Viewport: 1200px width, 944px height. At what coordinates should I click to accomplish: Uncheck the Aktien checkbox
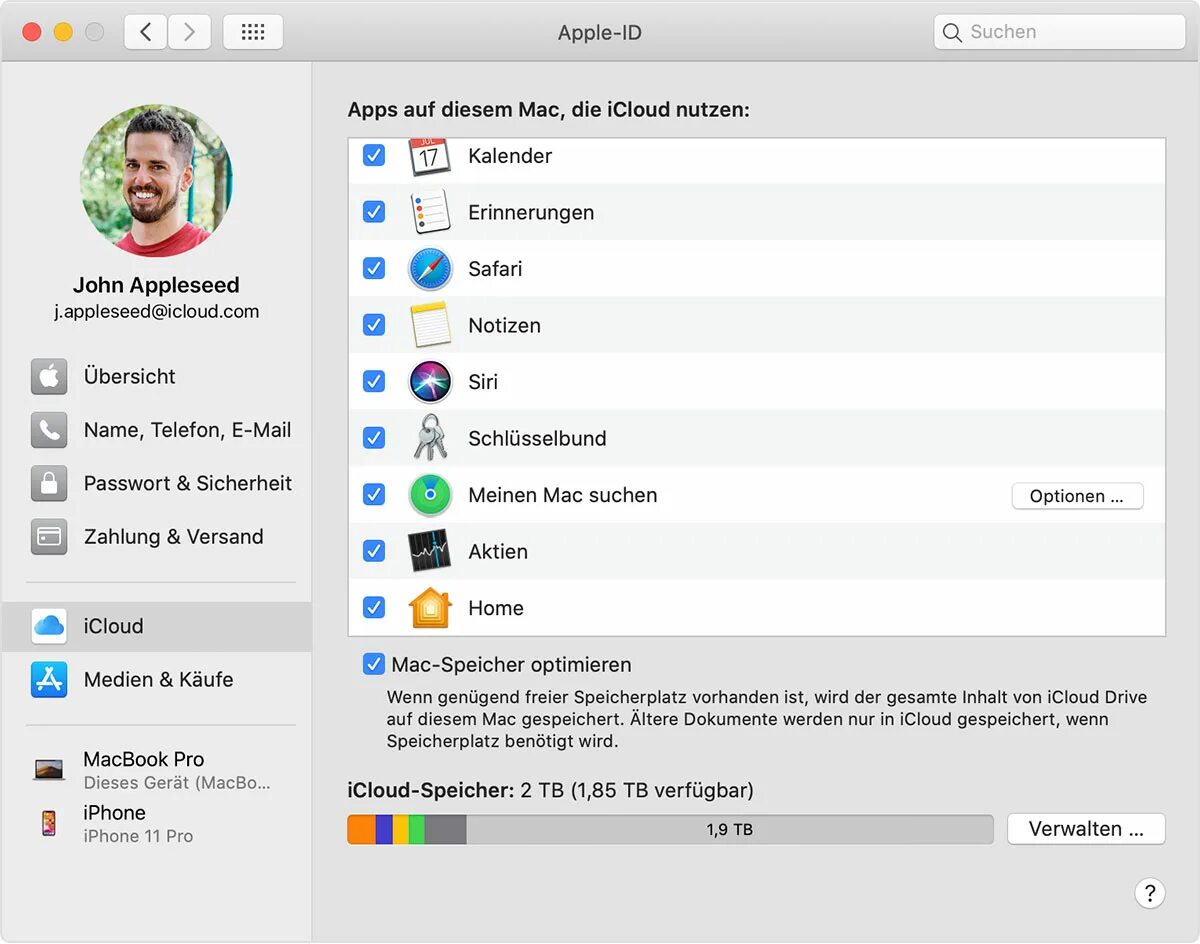pyautogui.click(x=374, y=551)
